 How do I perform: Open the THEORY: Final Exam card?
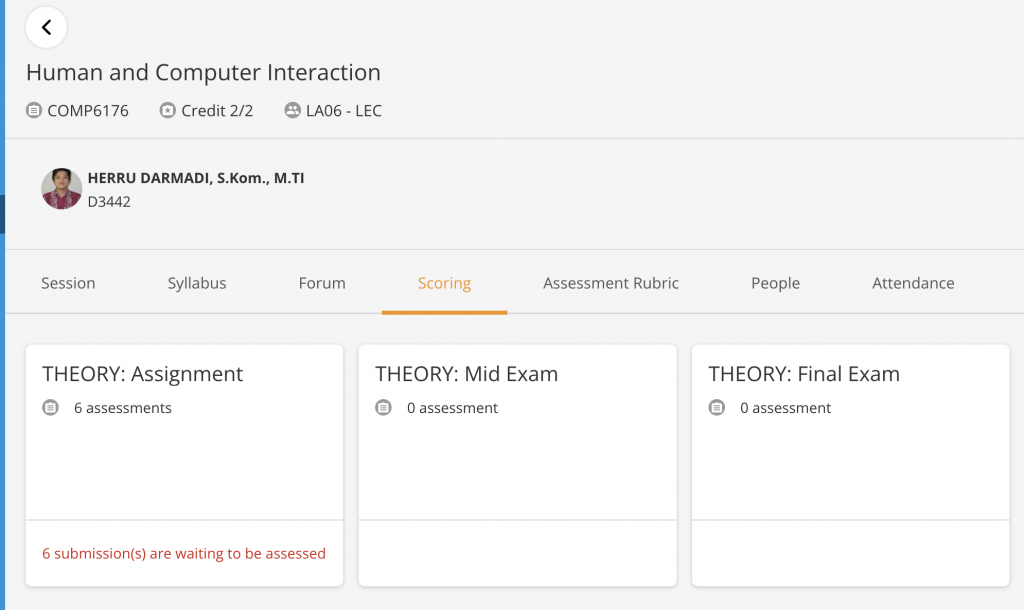(850, 465)
